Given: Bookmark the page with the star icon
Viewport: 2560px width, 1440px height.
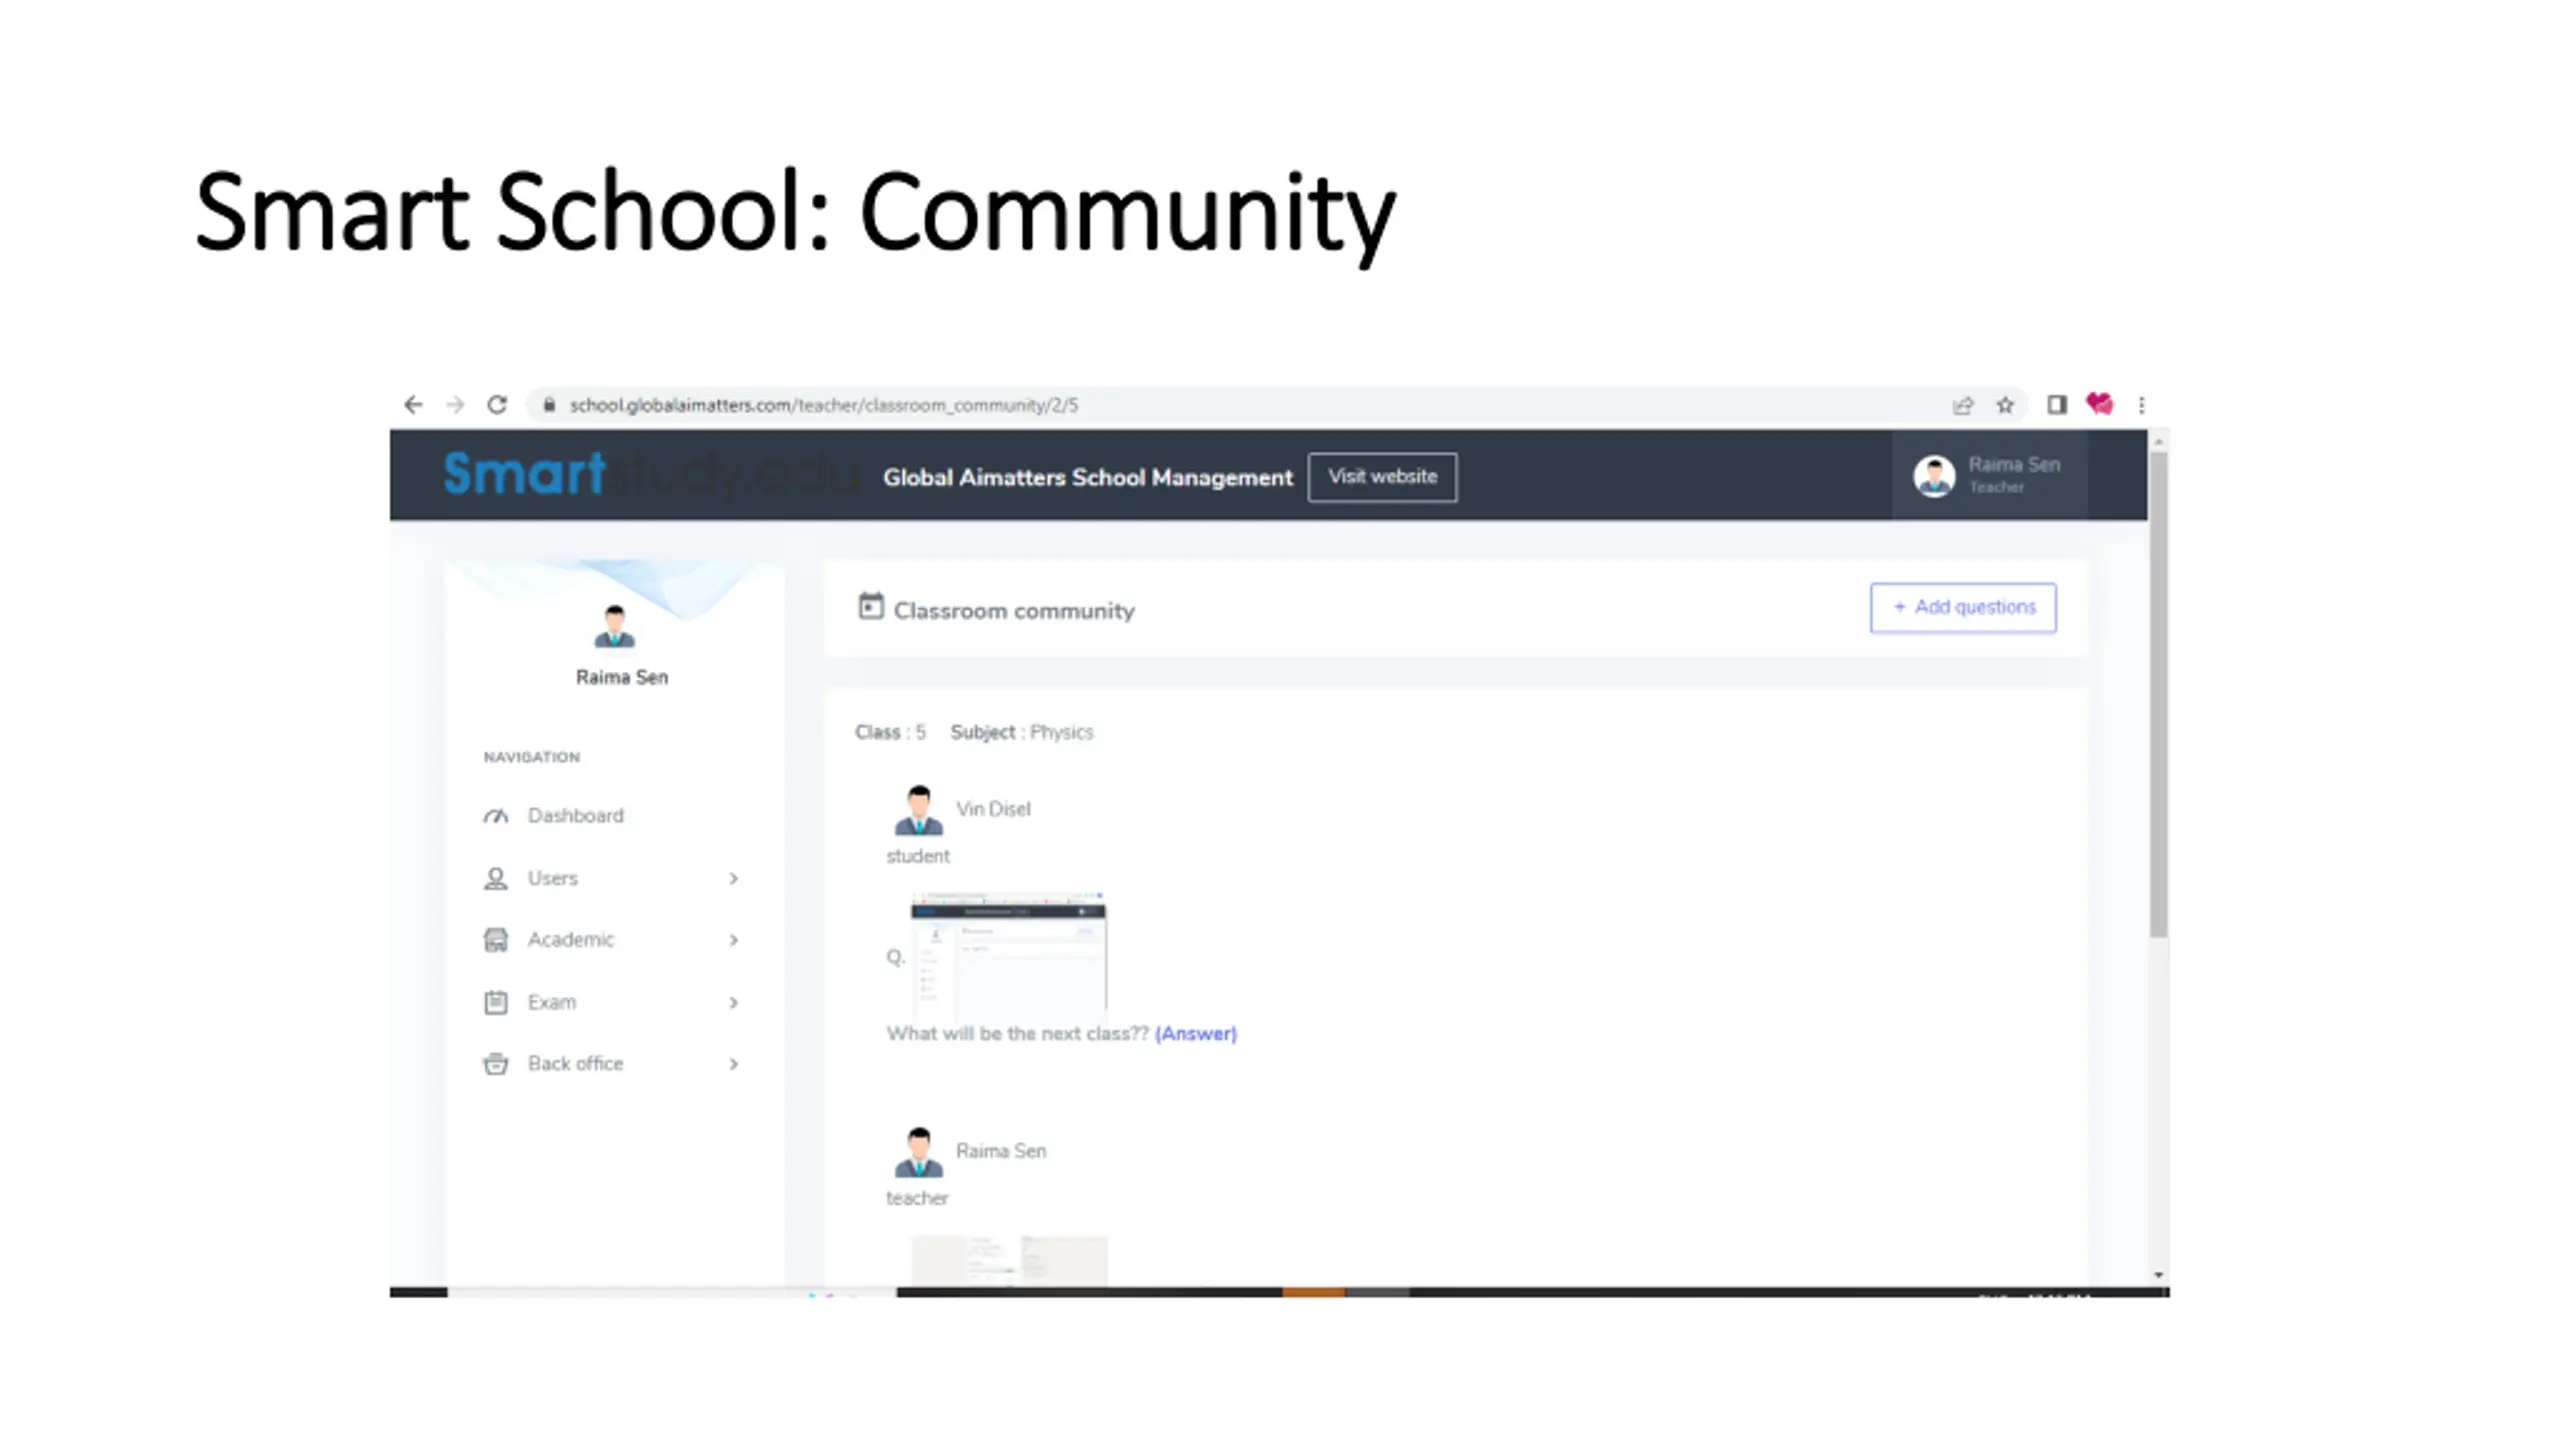Looking at the screenshot, I should pos(2005,405).
